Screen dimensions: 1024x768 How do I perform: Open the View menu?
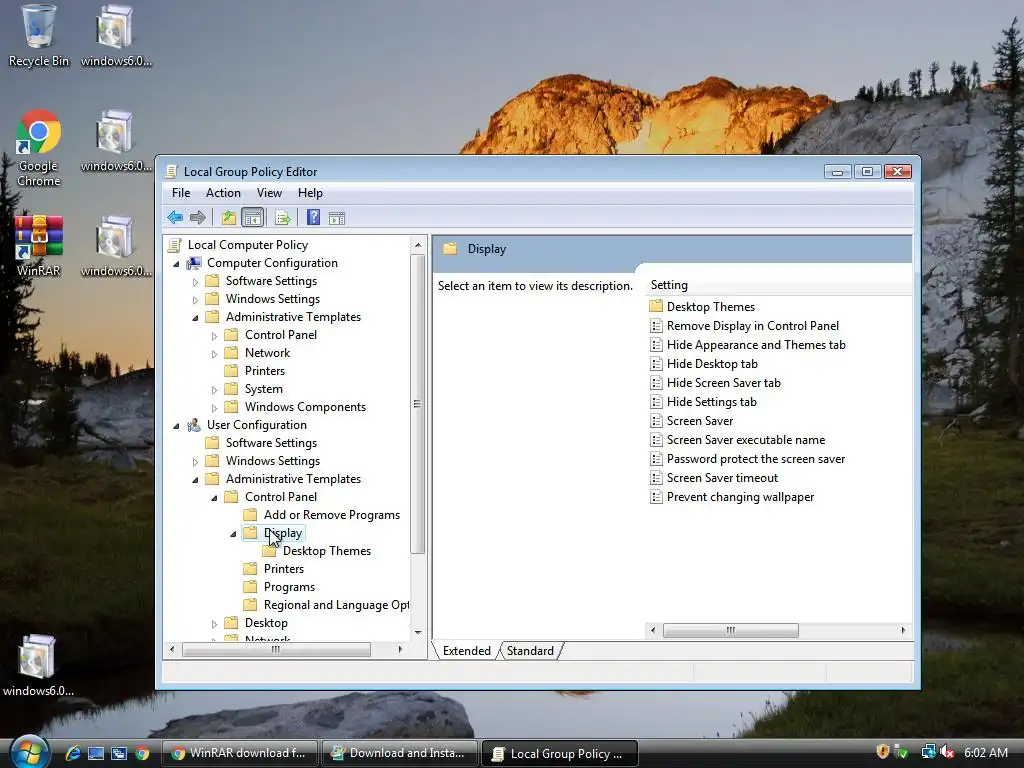point(269,193)
